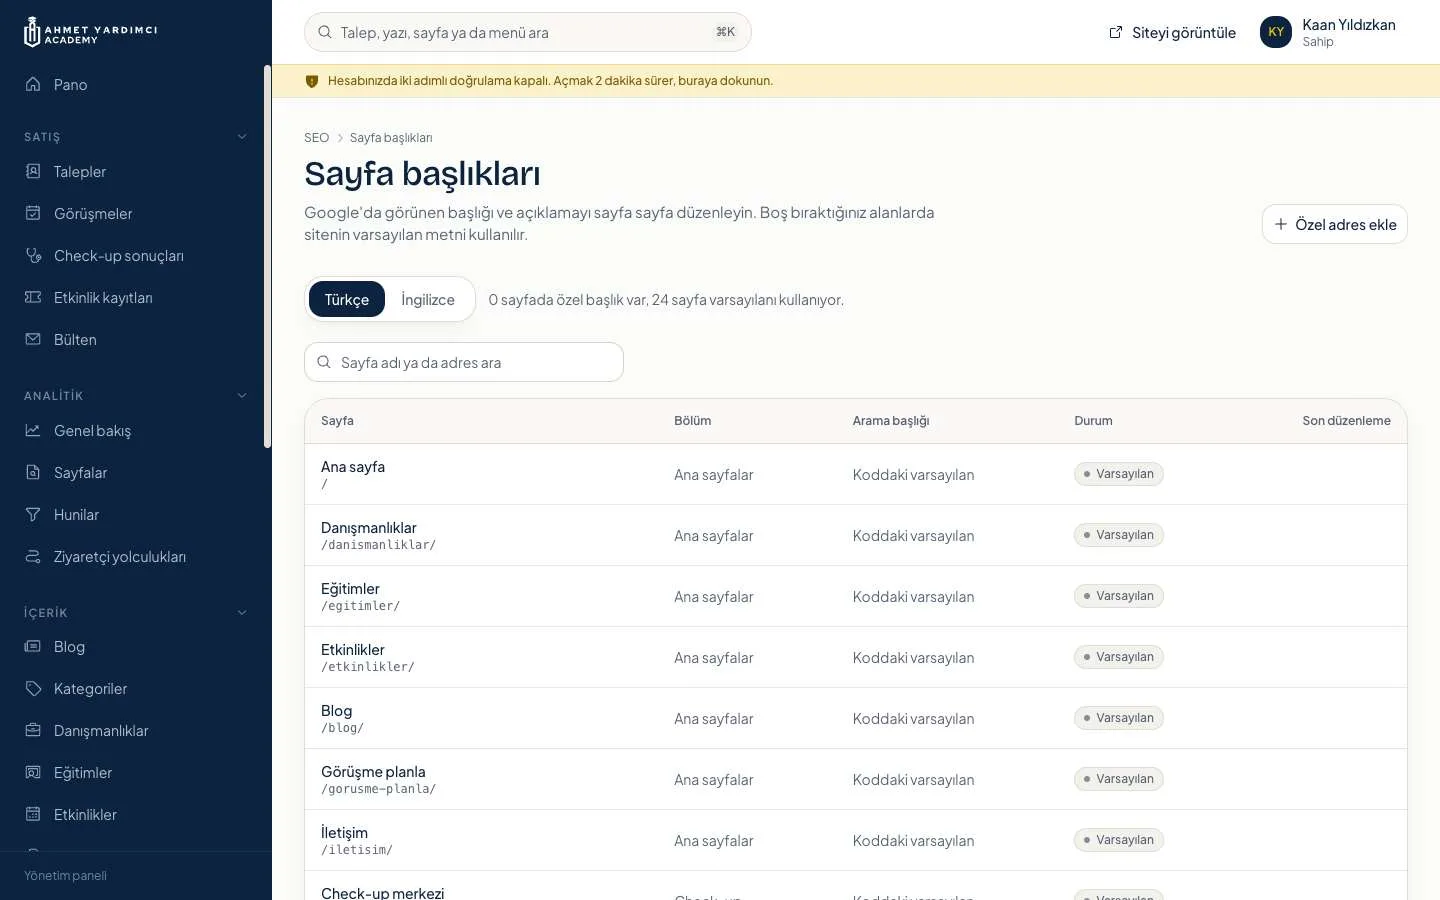Click the Huniler funnel icon
The height and width of the screenshot is (900, 1440).
coord(33,514)
